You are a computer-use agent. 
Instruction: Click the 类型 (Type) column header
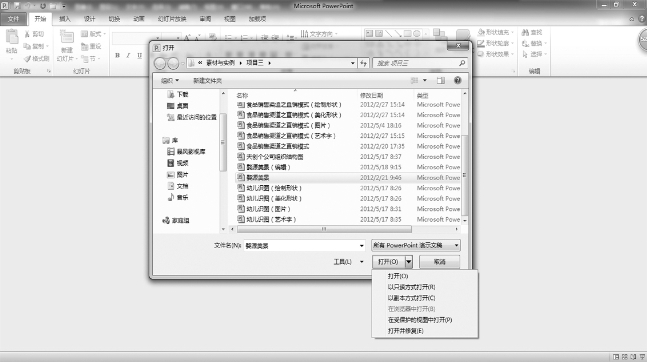[x=423, y=95]
